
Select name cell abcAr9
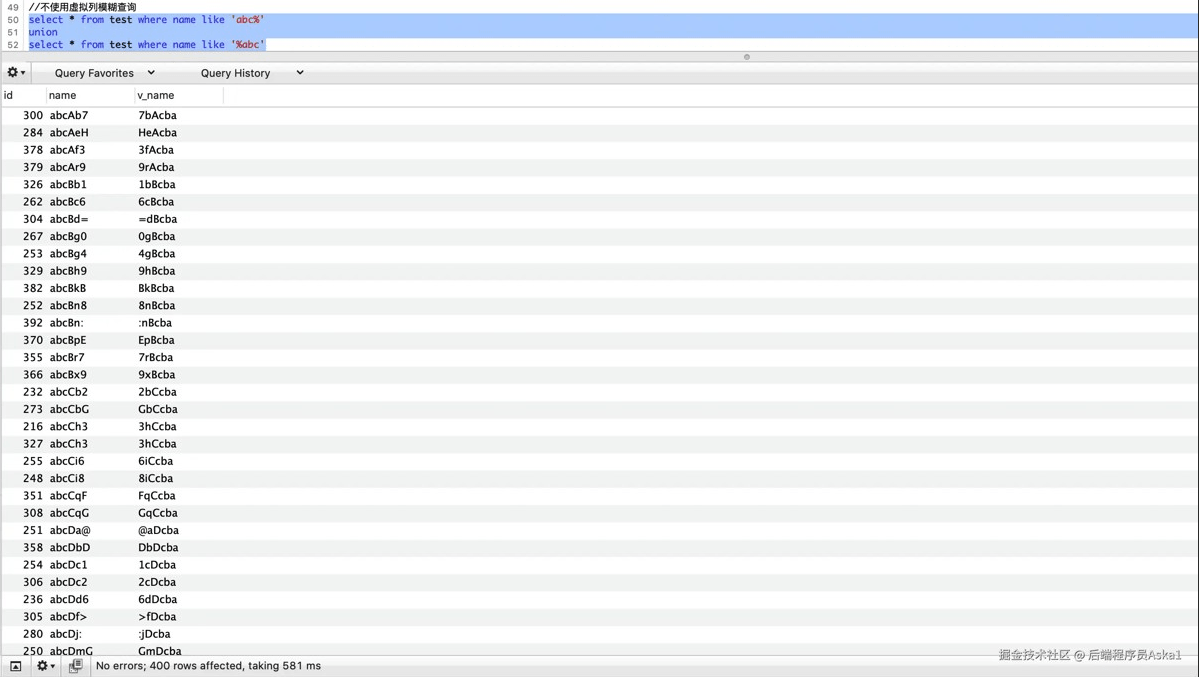coord(67,167)
